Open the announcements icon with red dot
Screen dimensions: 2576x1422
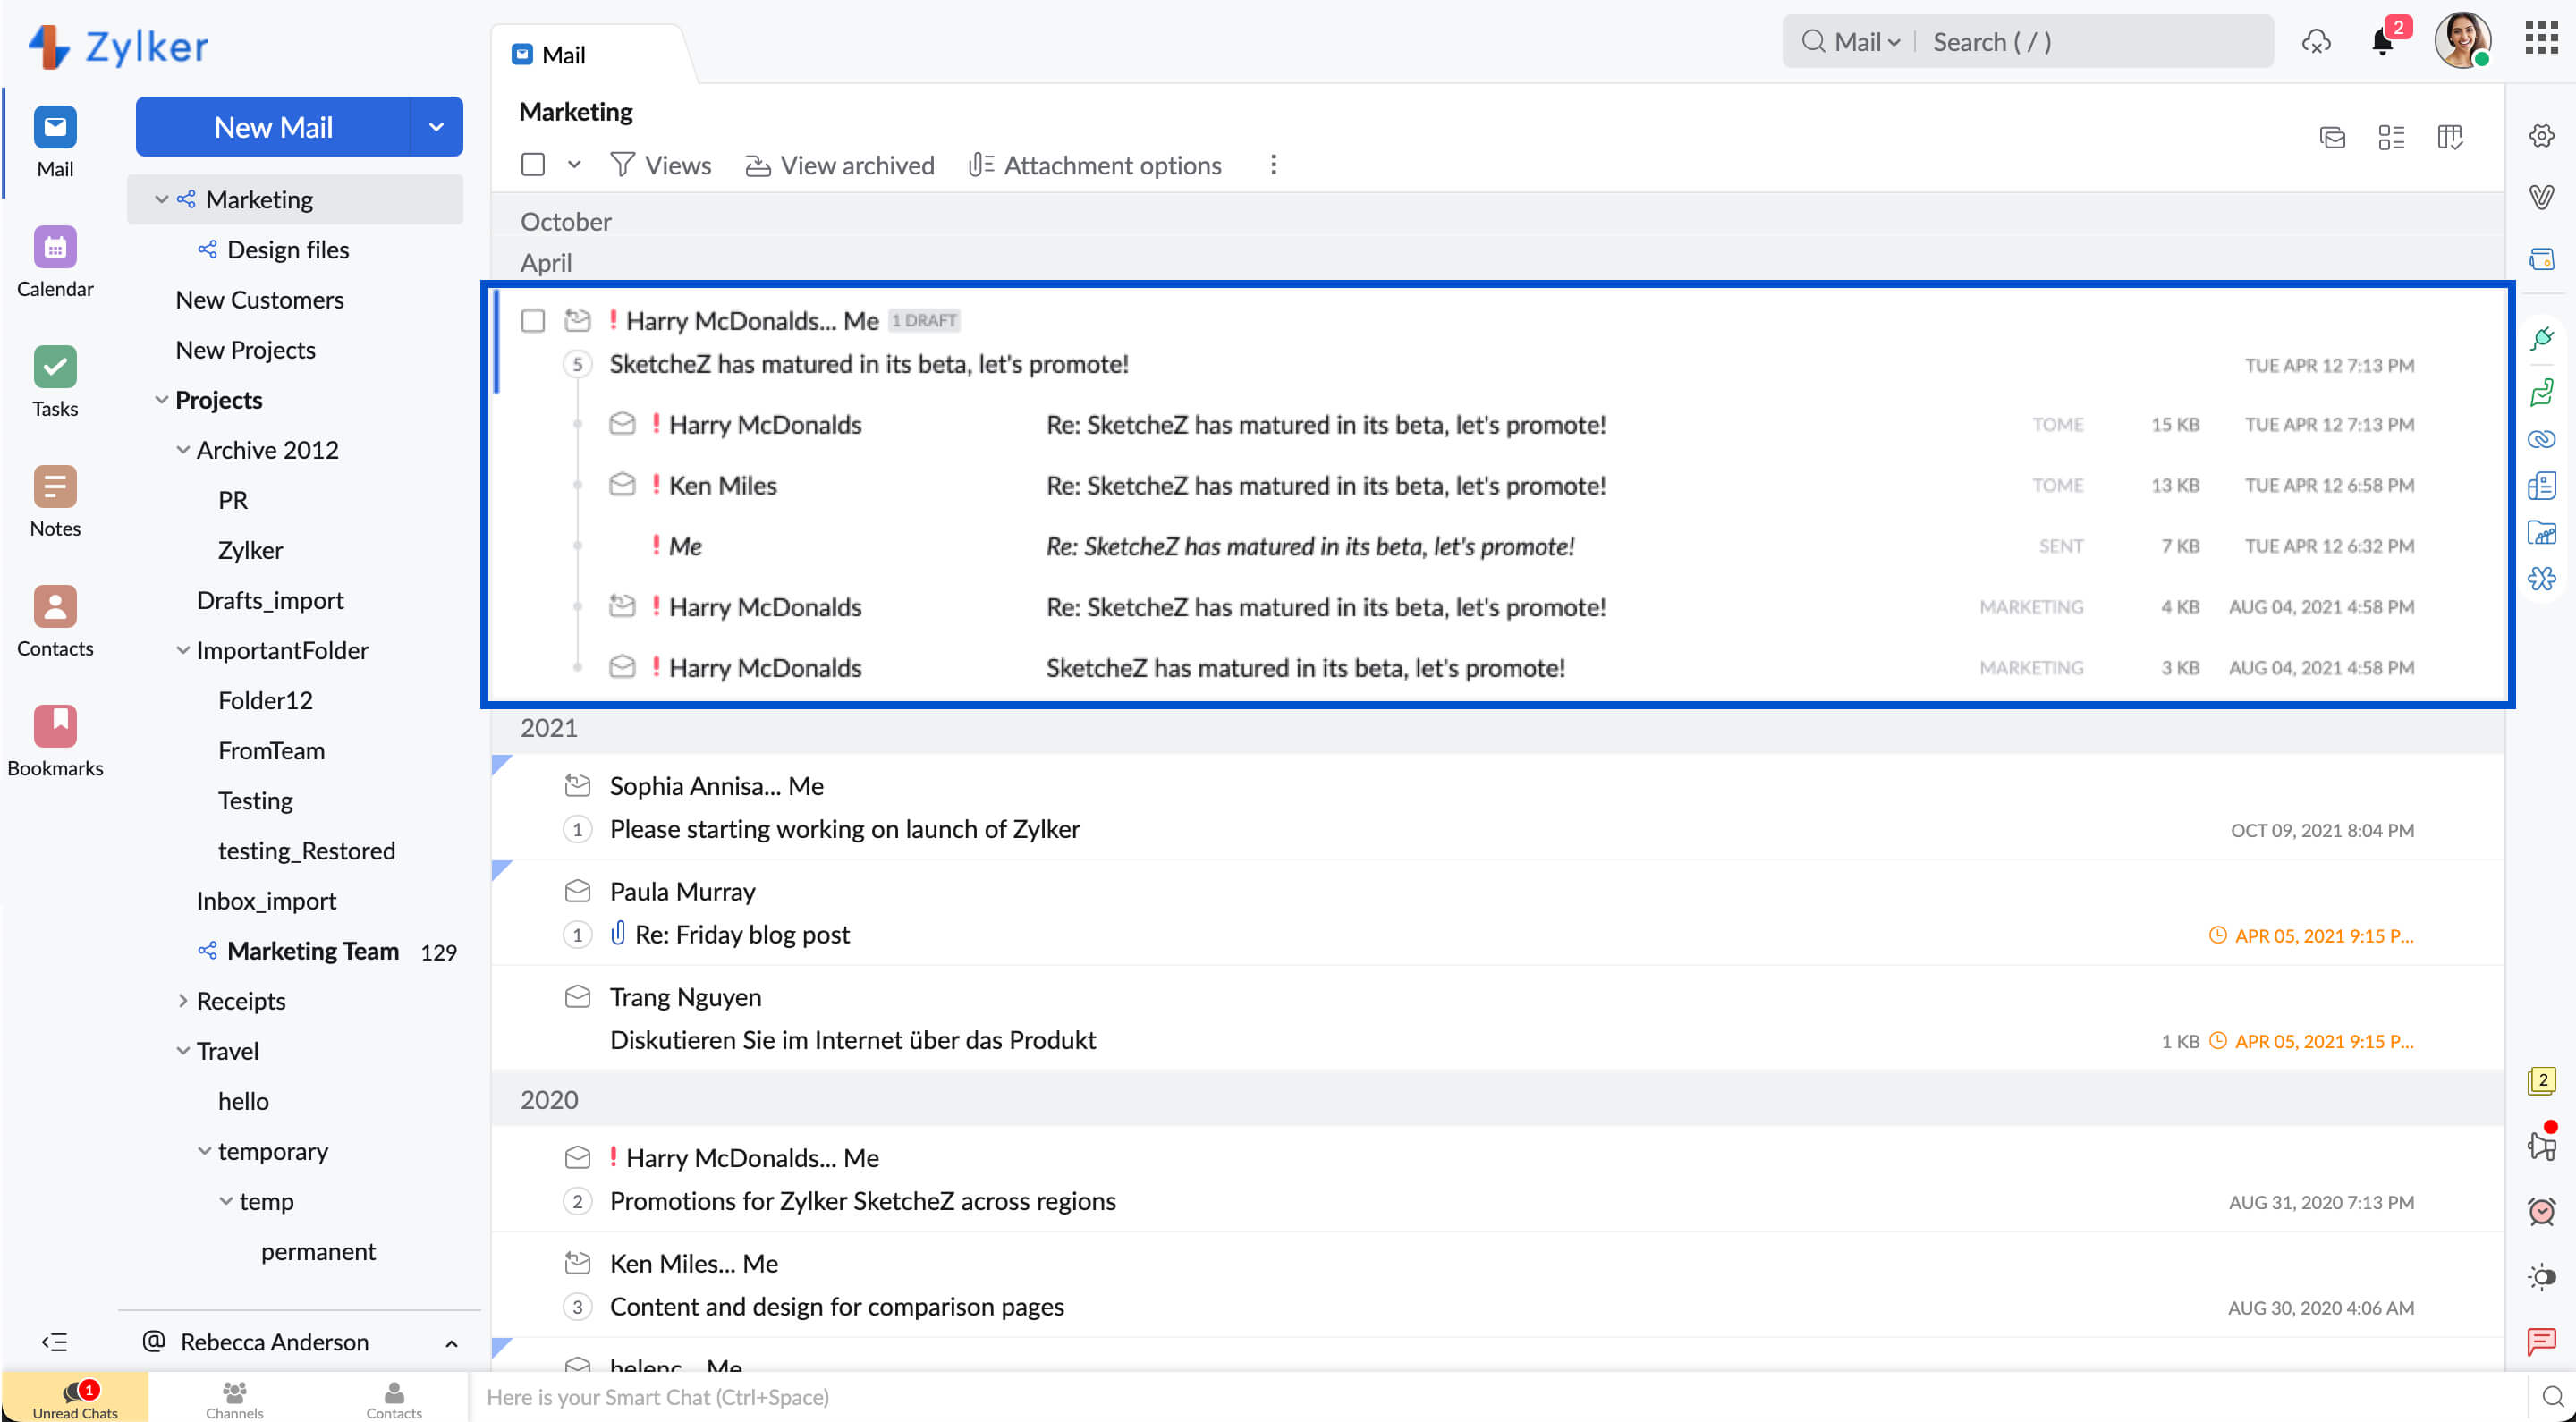tap(2541, 1143)
